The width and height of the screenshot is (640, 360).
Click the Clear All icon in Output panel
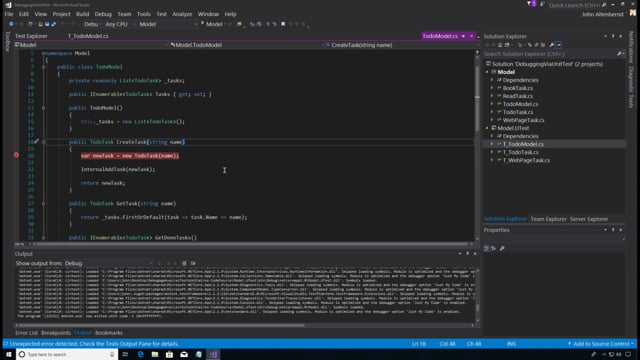pos(184,263)
